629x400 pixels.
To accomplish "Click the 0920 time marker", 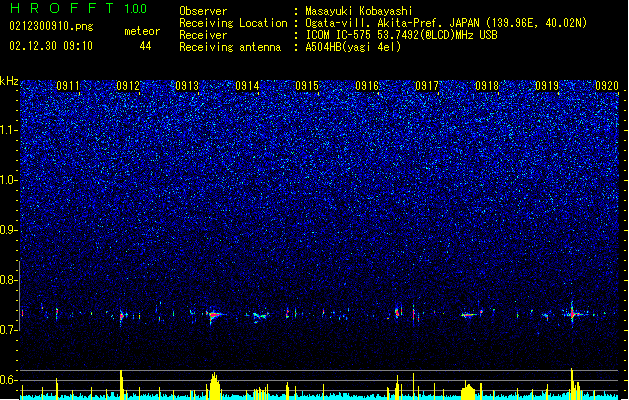I will point(607,86).
